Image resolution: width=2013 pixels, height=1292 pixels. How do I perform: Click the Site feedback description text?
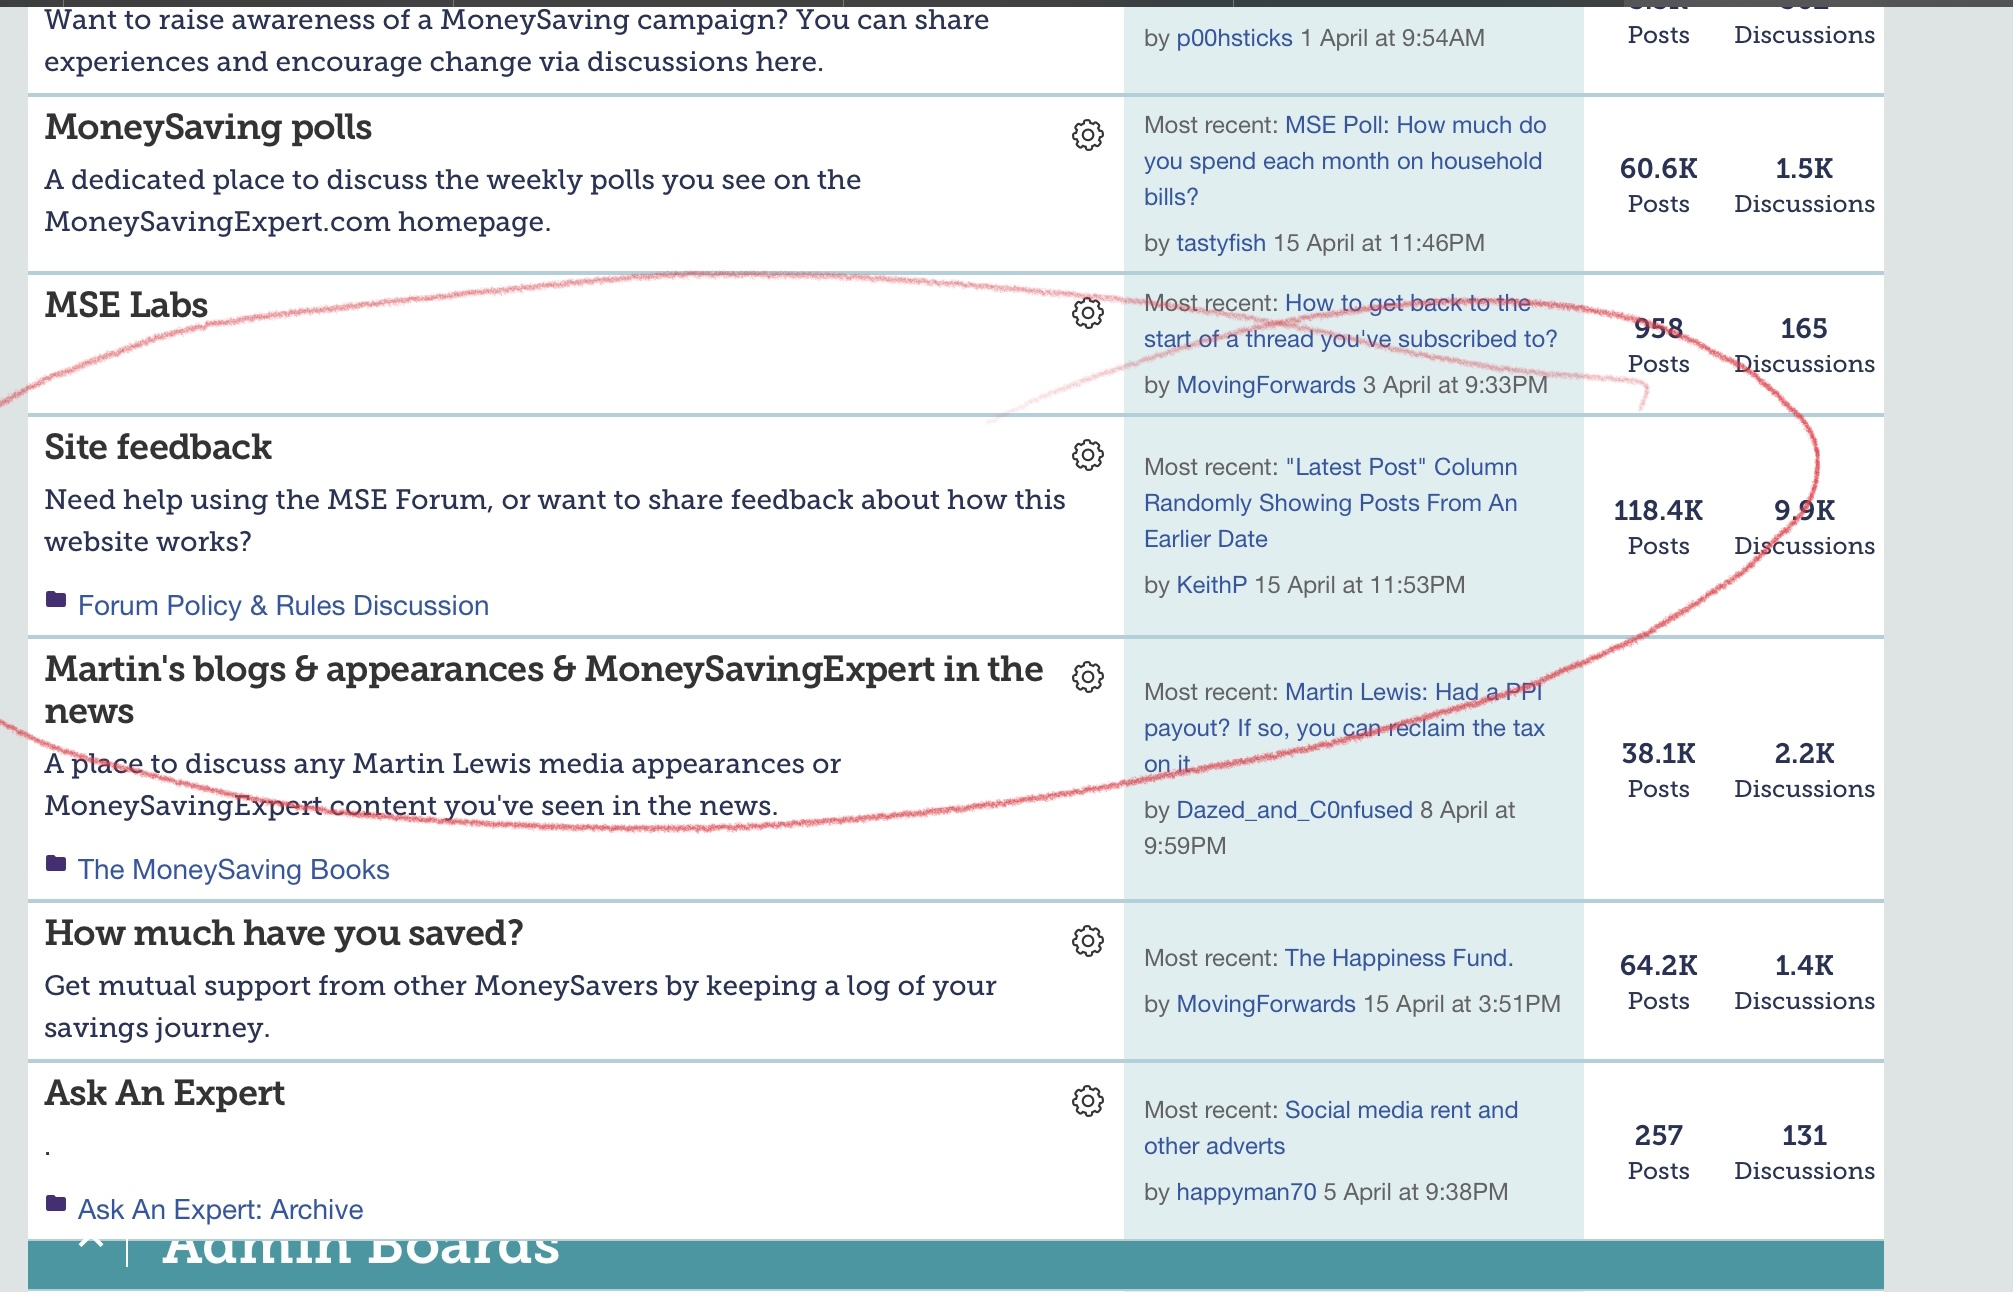[x=555, y=520]
